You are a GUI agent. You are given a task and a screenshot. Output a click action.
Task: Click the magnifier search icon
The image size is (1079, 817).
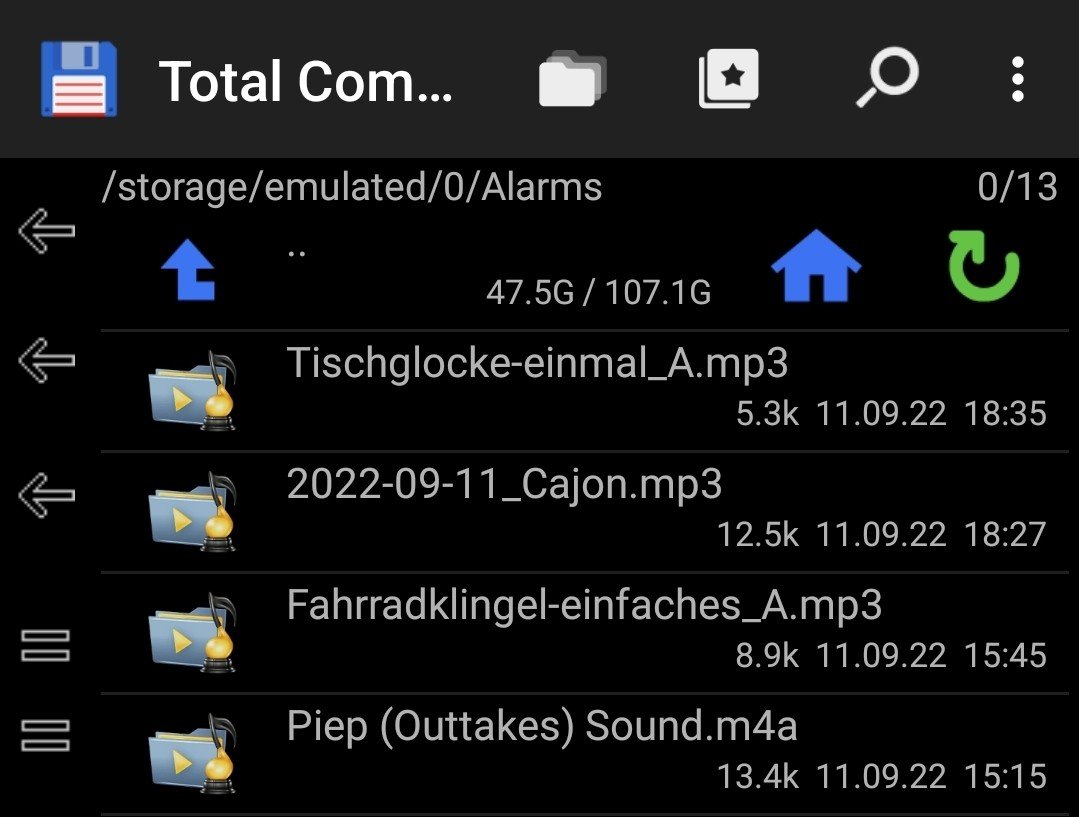tap(886, 79)
